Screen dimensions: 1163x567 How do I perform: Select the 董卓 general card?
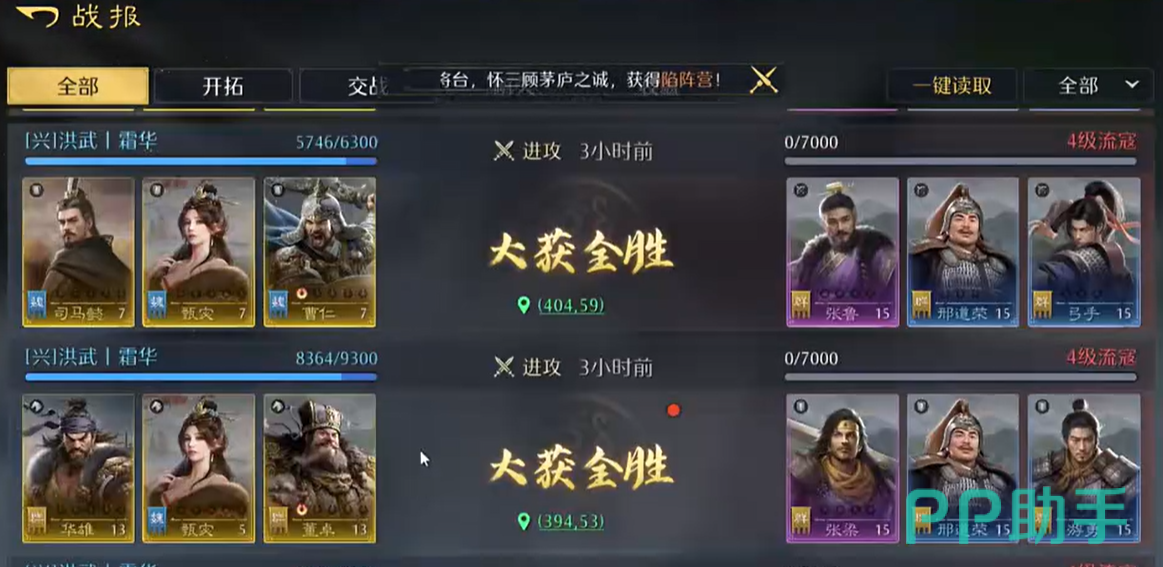click(320, 468)
